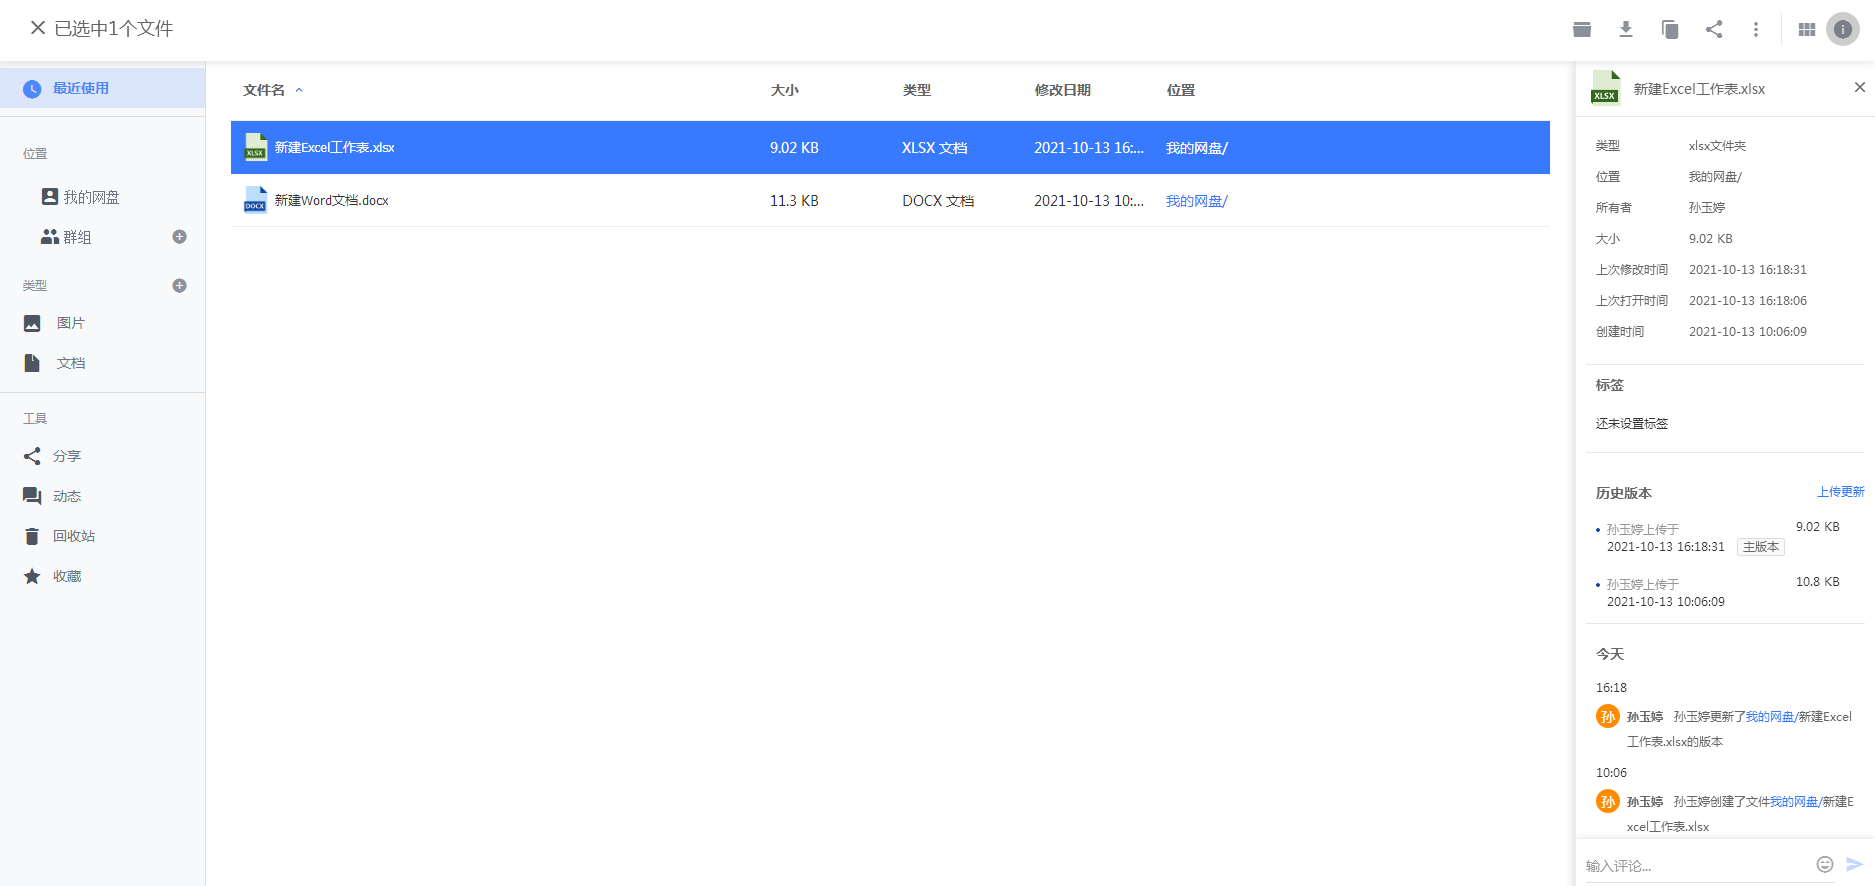
Task: Switch to grid view layout
Action: pos(1806,29)
